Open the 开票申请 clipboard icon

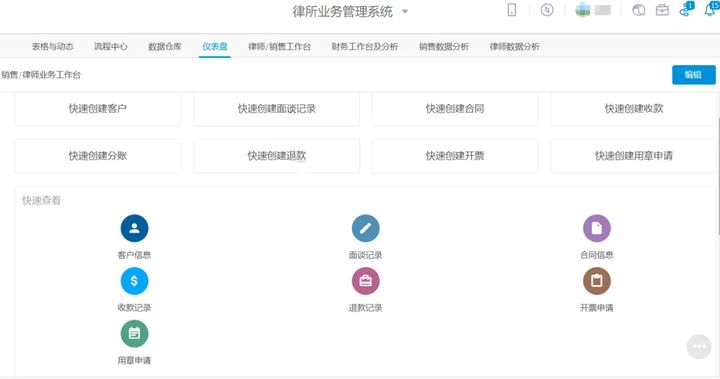(x=596, y=281)
